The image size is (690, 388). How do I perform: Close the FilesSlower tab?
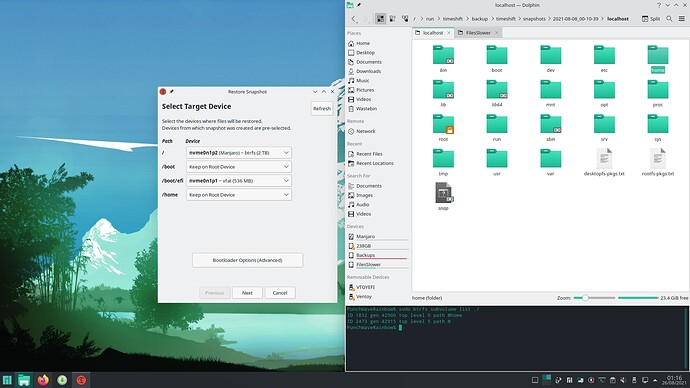click(x=496, y=33)
